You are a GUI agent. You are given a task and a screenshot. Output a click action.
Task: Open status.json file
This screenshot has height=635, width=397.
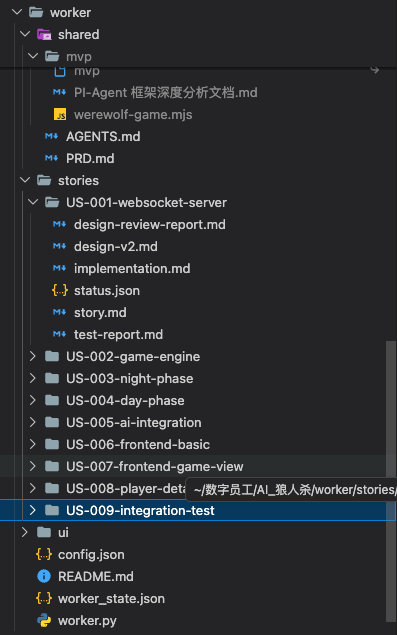point(107,290)
